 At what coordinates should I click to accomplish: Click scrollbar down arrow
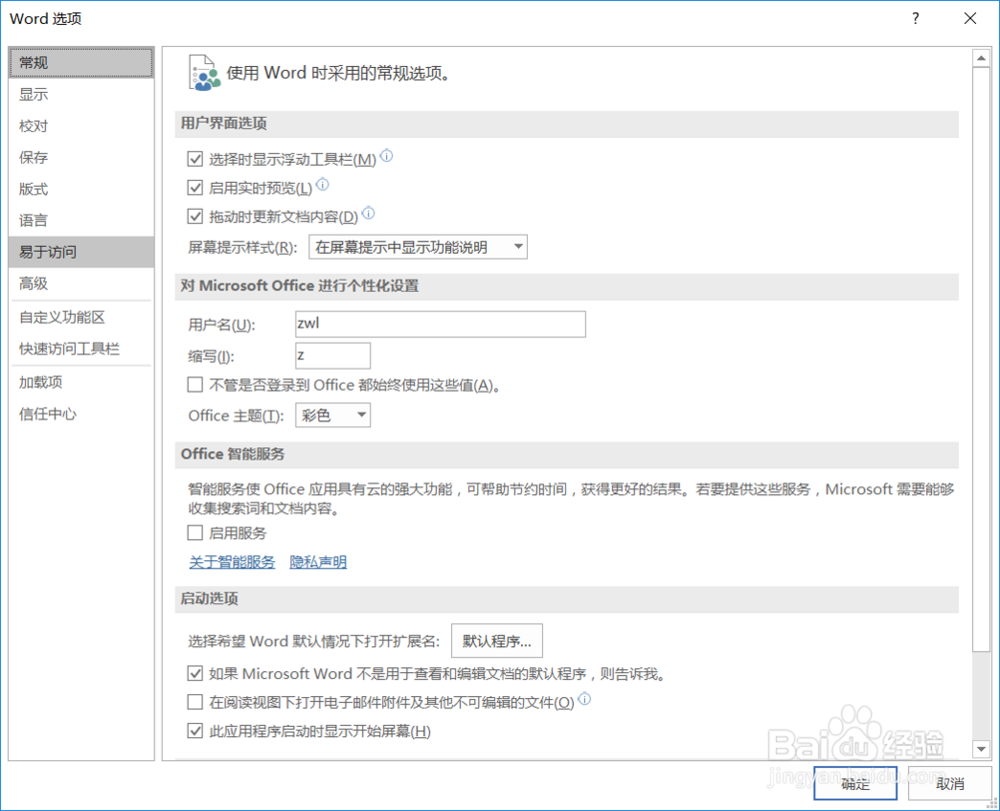(981, 749)
